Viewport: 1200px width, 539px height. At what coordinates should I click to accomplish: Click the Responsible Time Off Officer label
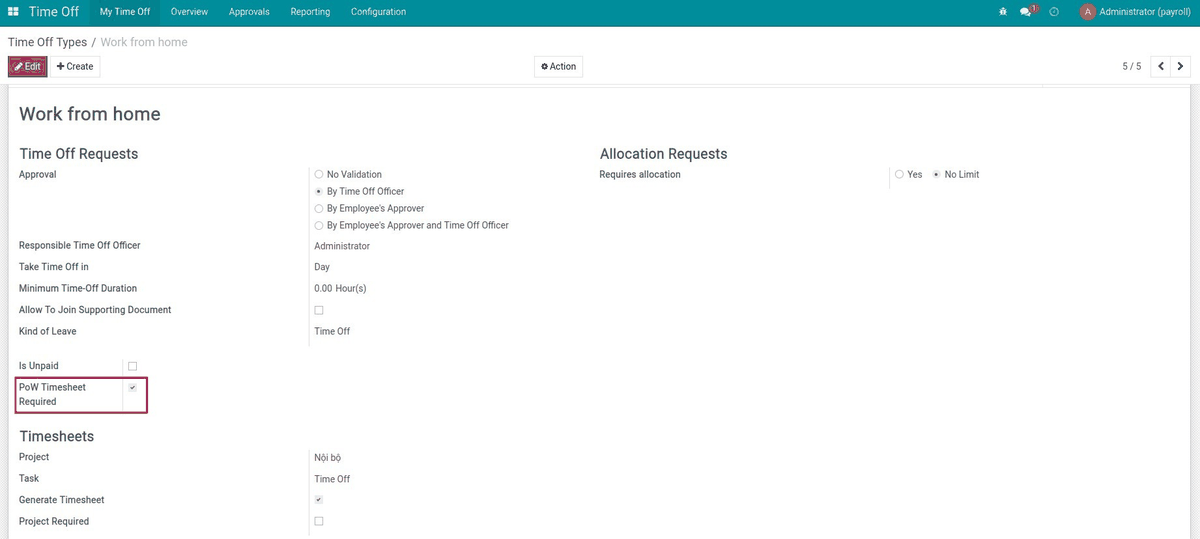pos(80,246)
